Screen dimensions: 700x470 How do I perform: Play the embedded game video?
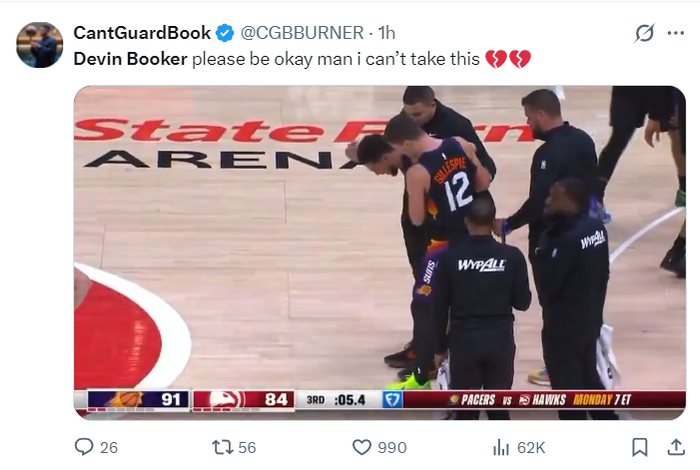click(x=380, y=253)
